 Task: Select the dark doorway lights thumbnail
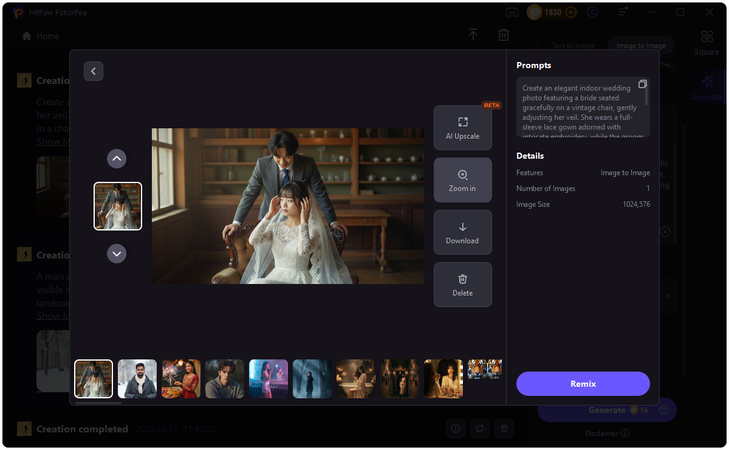click(399, 379)
